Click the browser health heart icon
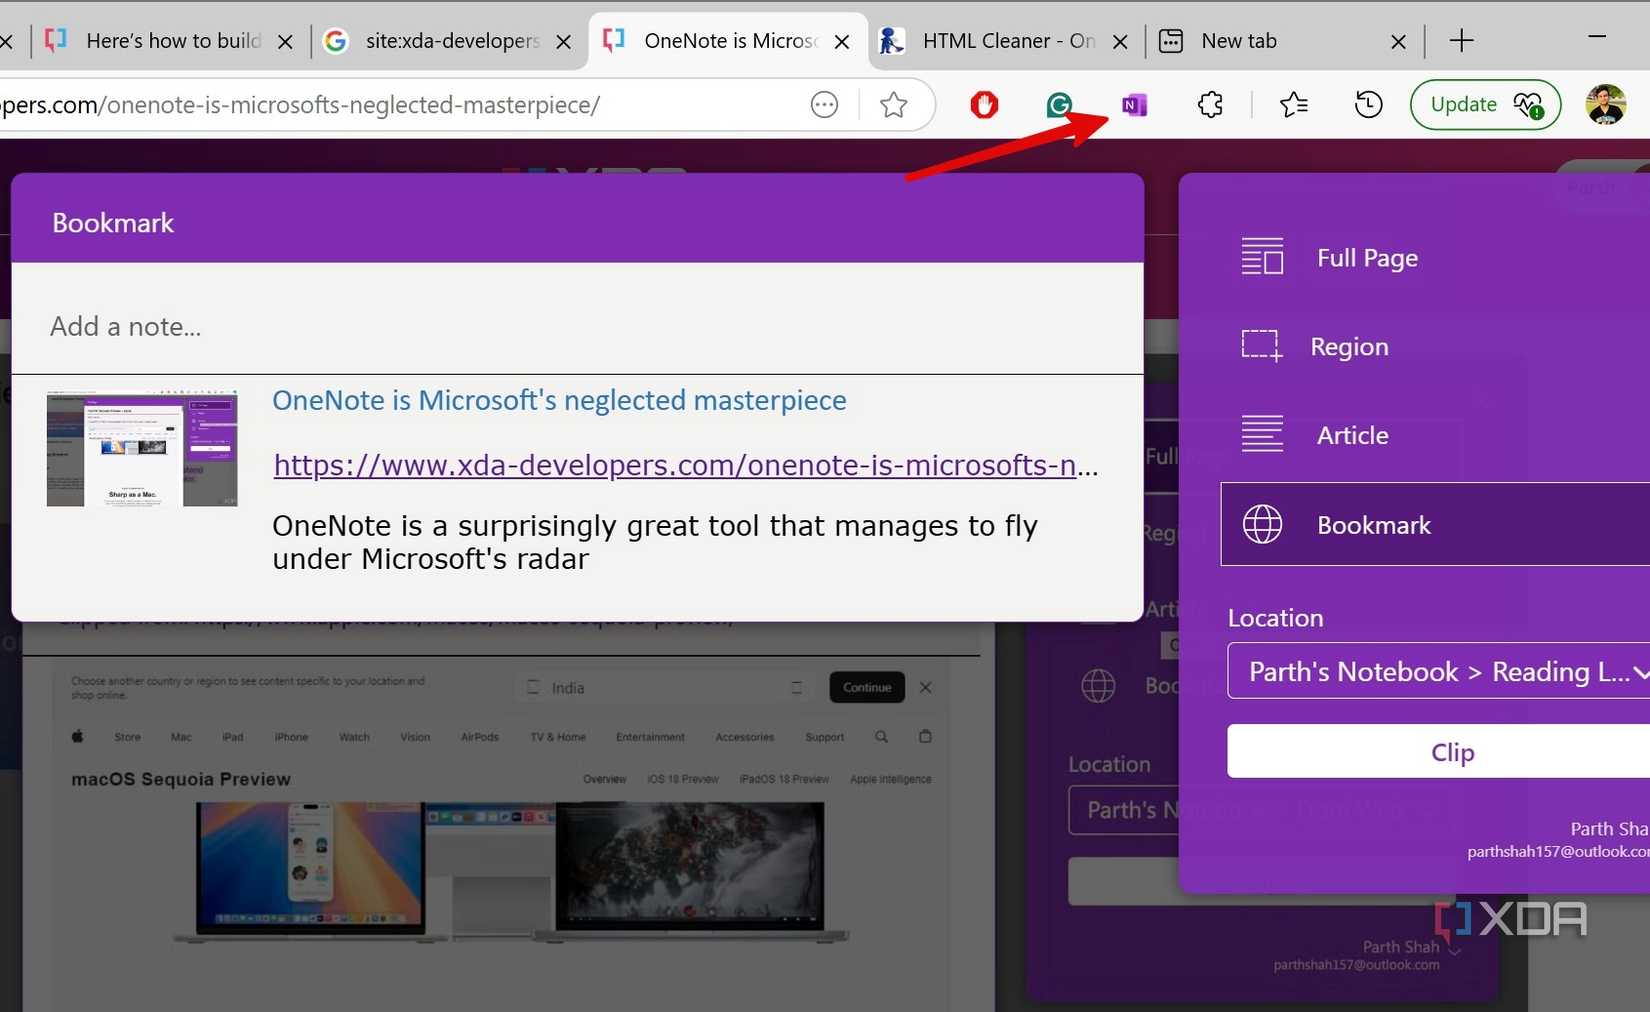Image resolution: width=1650 pixels, height=1012 pixels. pos(1528,104)
